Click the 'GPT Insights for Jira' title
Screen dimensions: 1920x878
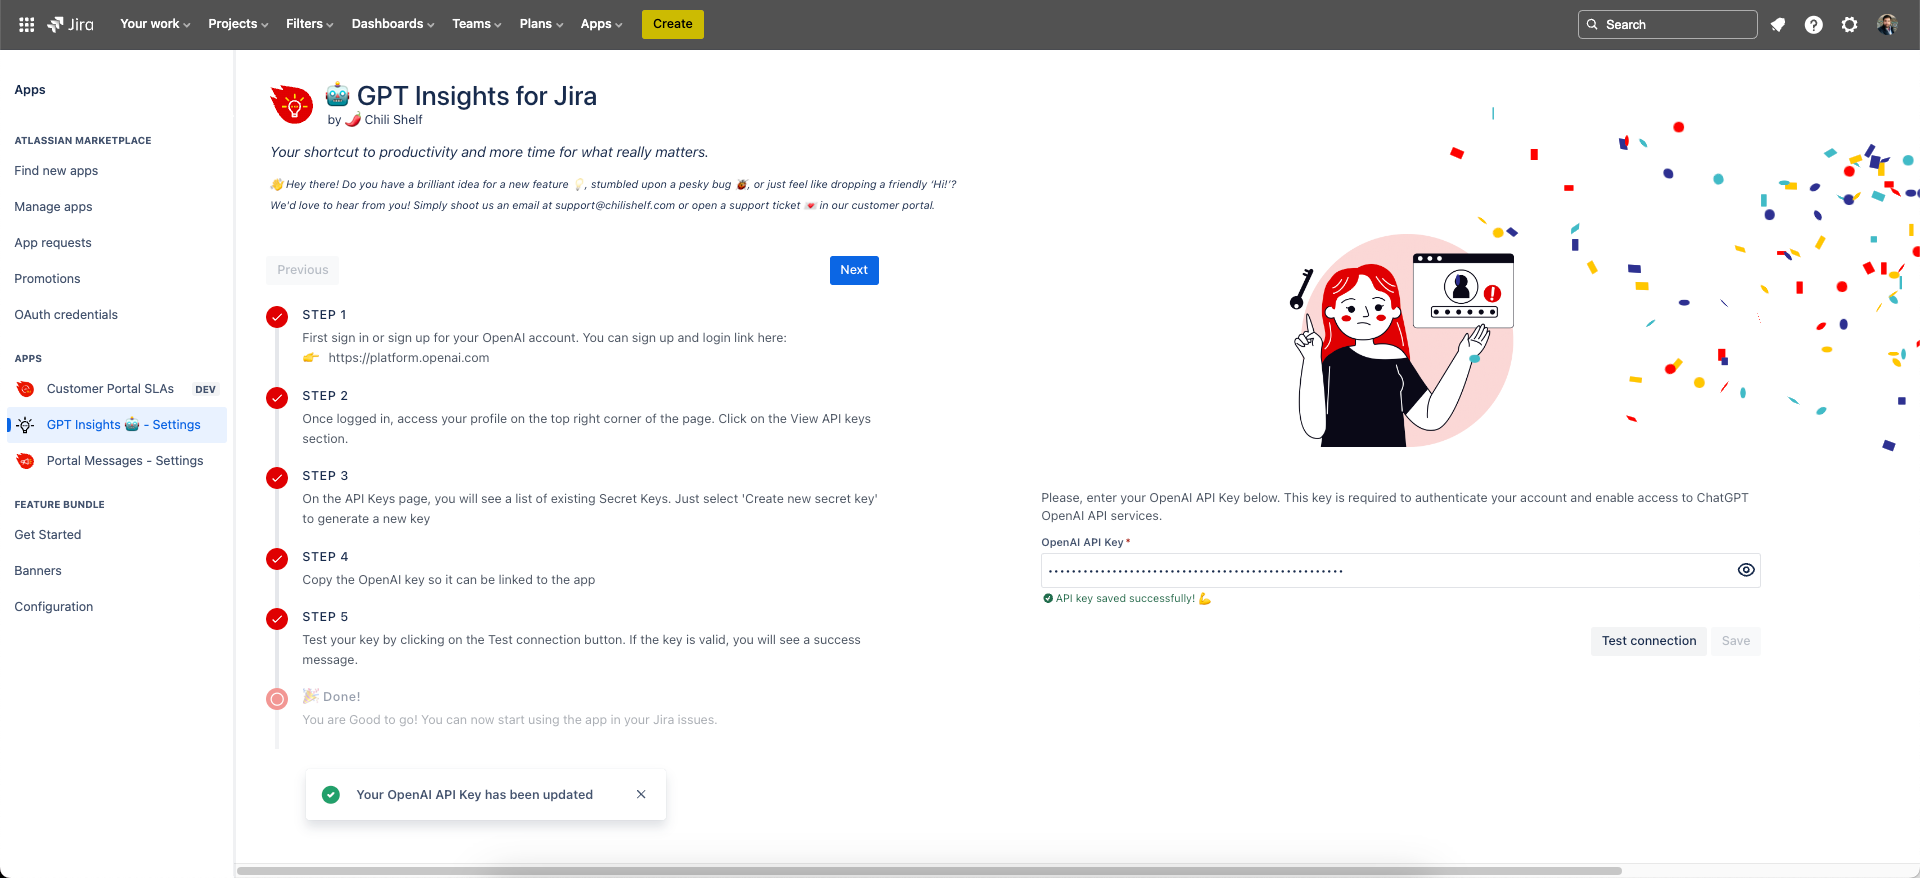click(477, 96)
